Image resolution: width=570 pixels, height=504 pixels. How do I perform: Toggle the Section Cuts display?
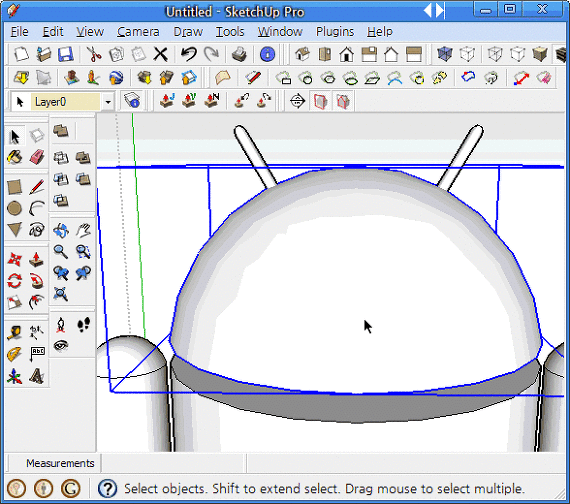coord(343,101)
